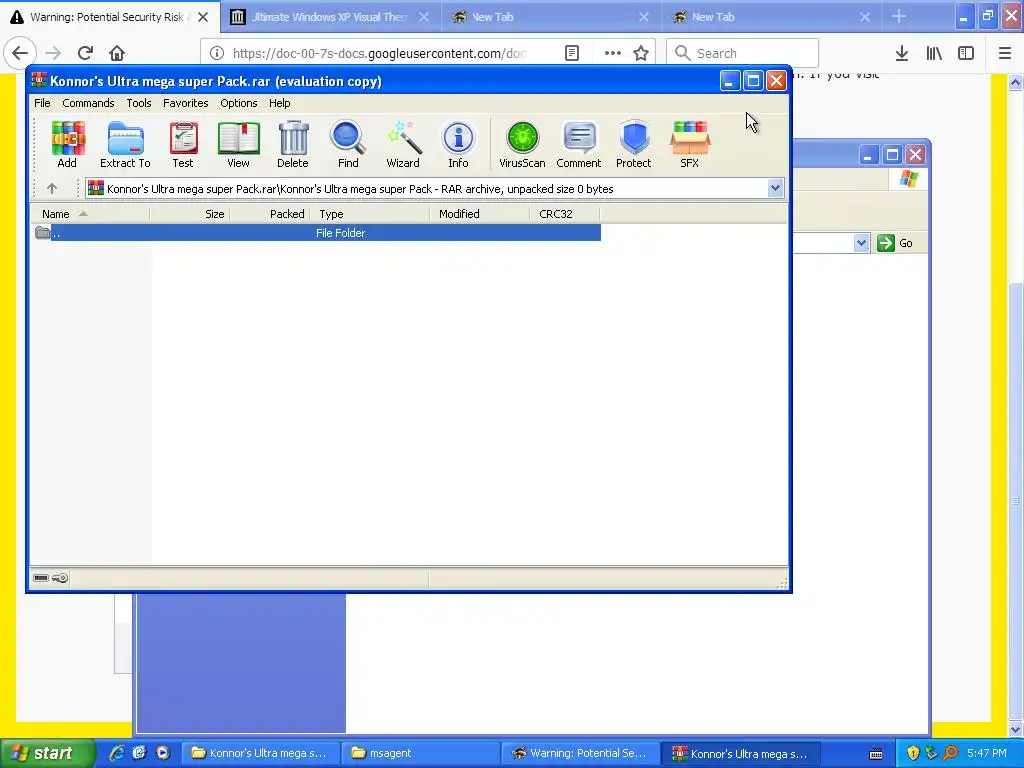Go up one level arrow in WinRAR
The height and width of the screenshot is (768, 1024).
click(x=52, y=189)
